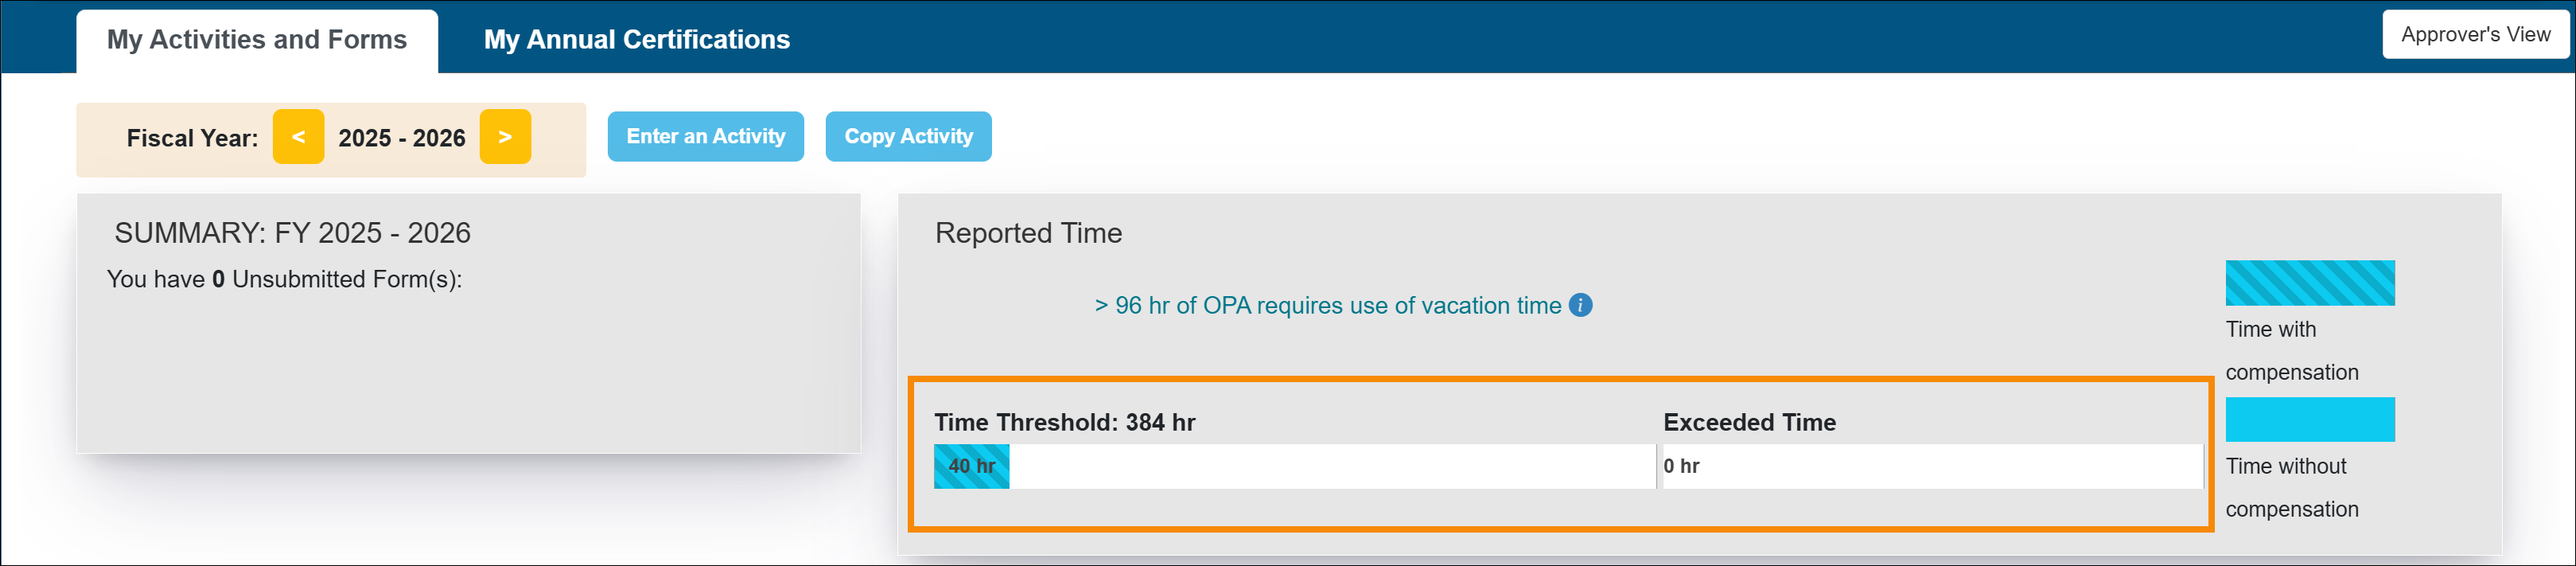Switch to My Annual Certifications tab
This screenshot has width=2576, height=566.
[636, 40]
